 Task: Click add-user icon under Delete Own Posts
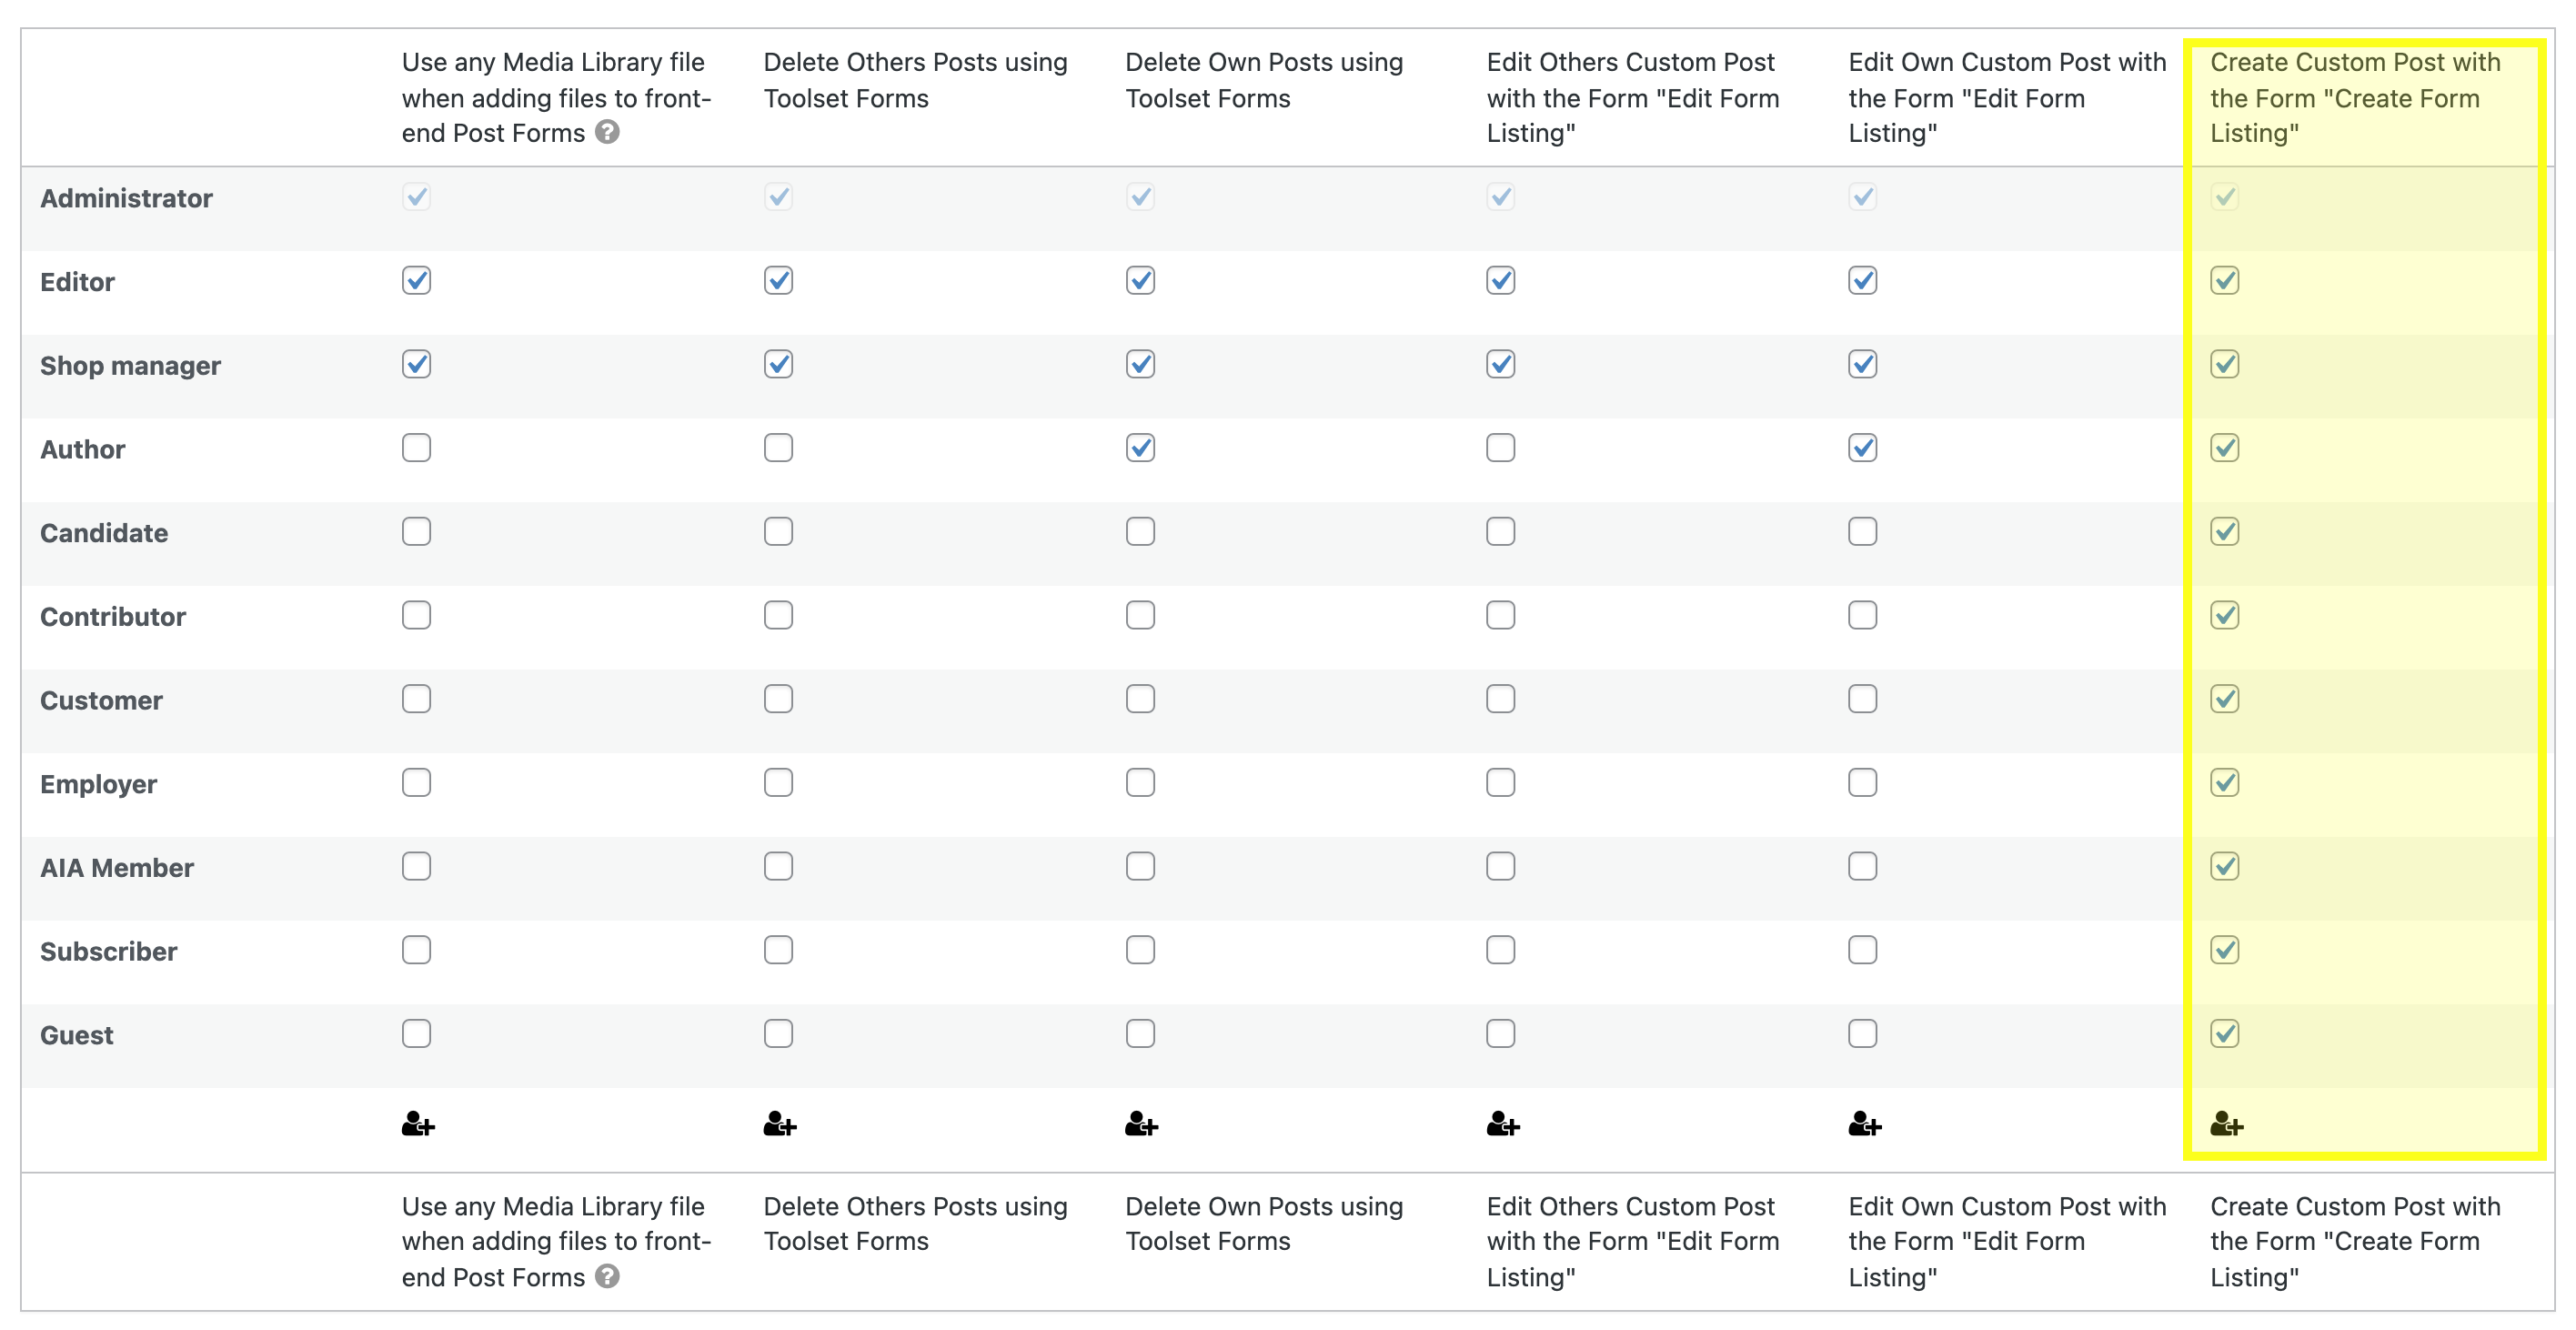[1141, 1125]
